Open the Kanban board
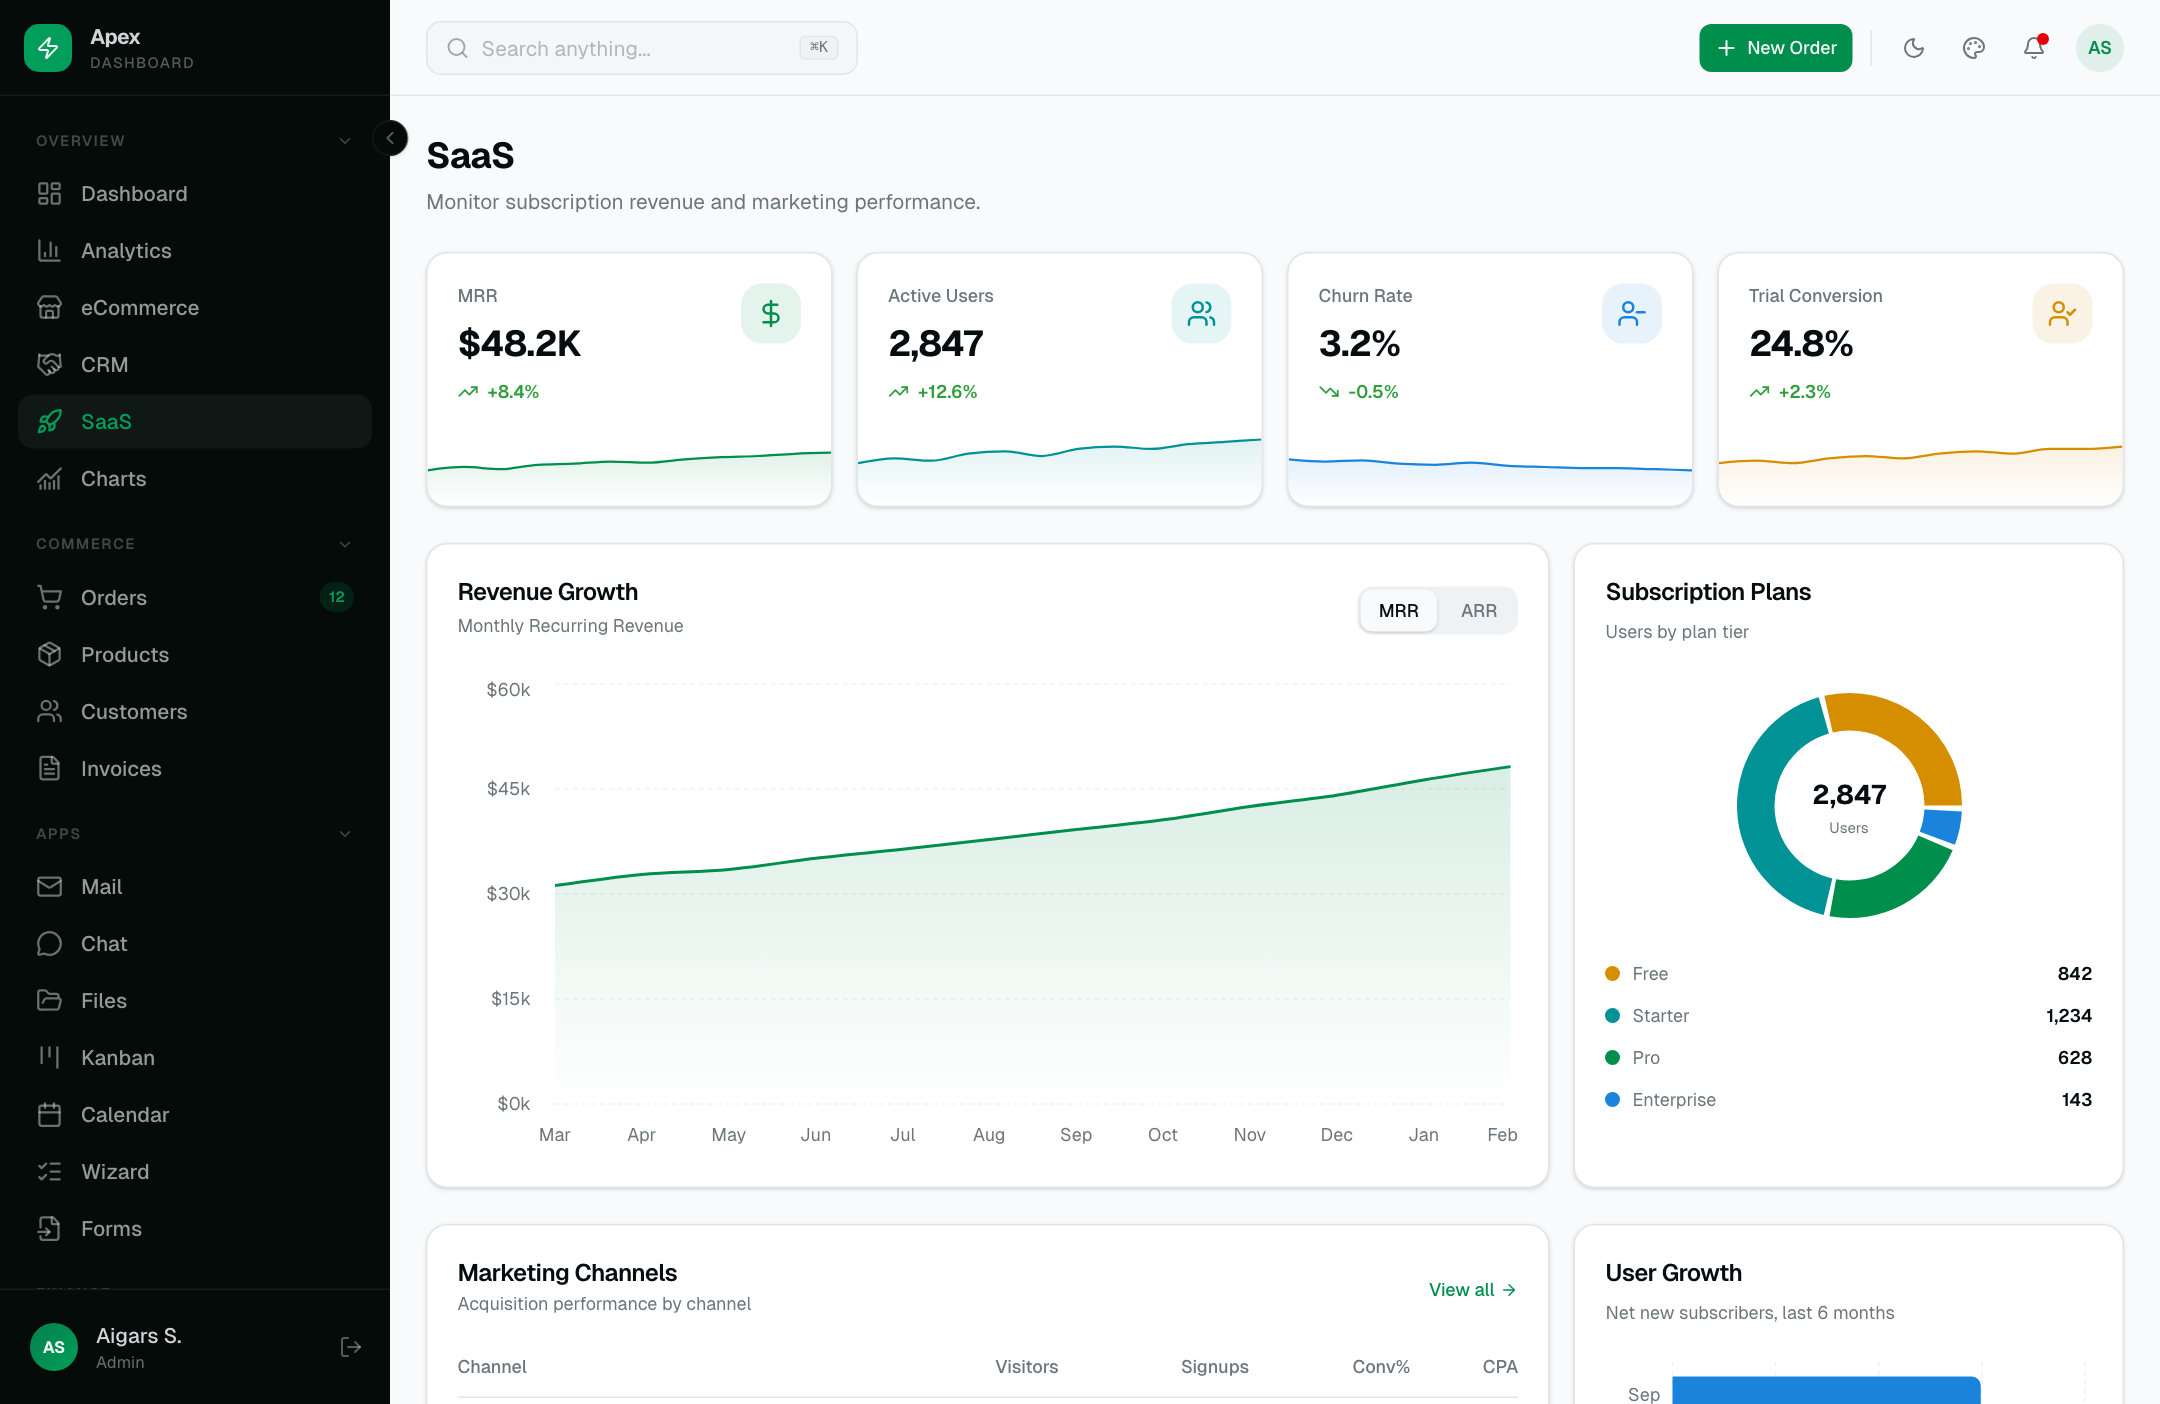Viewport: 2160px width, 1404px height. click(195, 1058)
